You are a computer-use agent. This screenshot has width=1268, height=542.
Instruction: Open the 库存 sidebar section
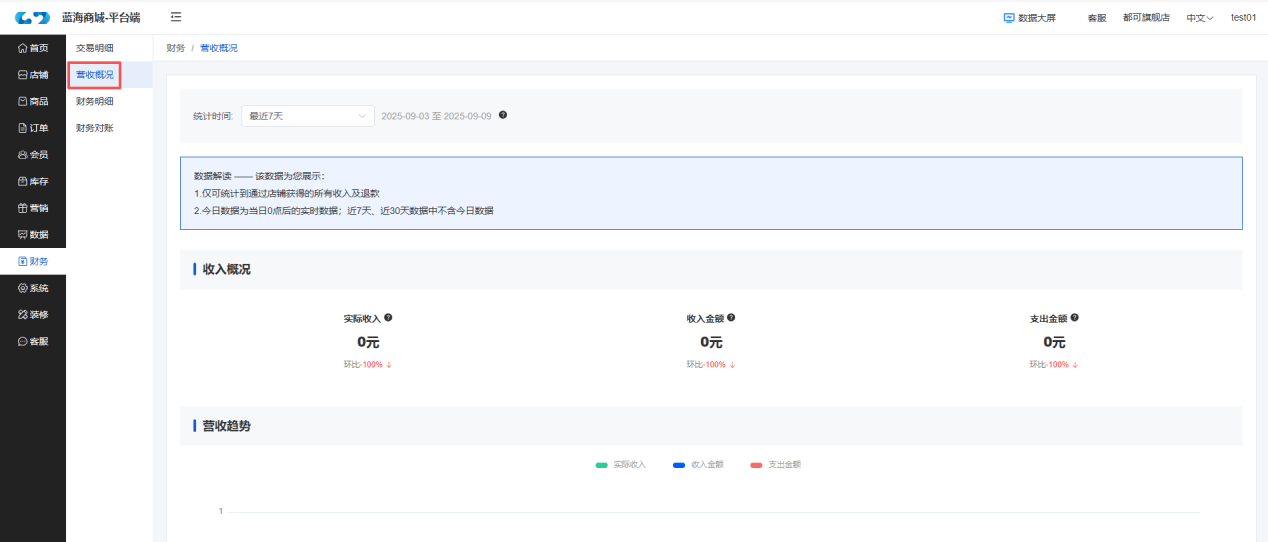(x=33, y=182)
